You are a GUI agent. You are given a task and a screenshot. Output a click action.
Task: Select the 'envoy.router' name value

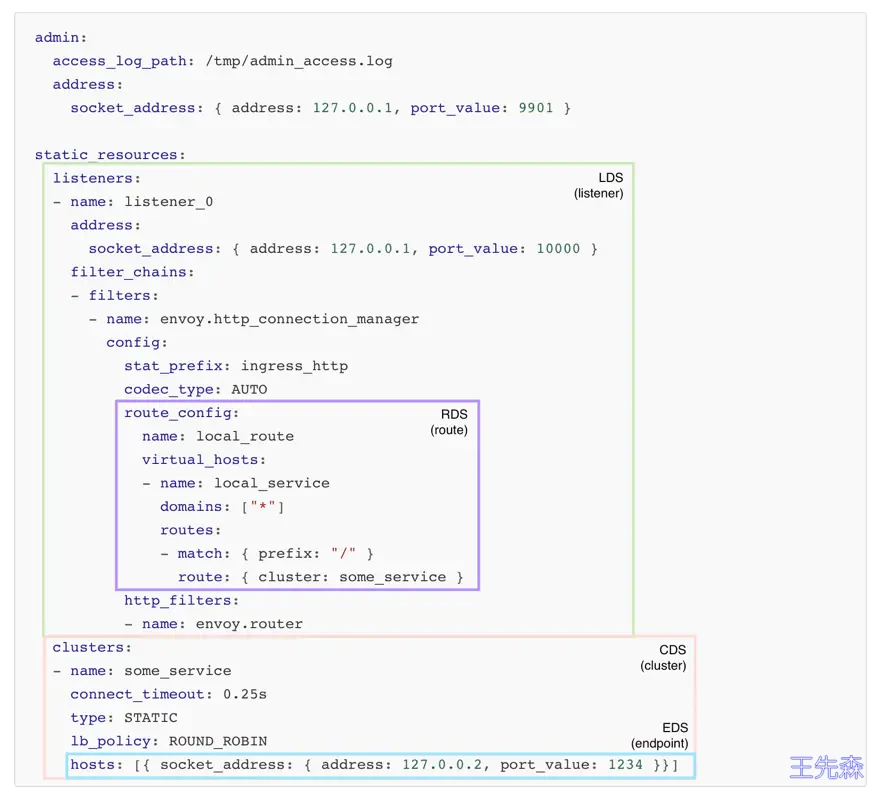pos(249,624)
